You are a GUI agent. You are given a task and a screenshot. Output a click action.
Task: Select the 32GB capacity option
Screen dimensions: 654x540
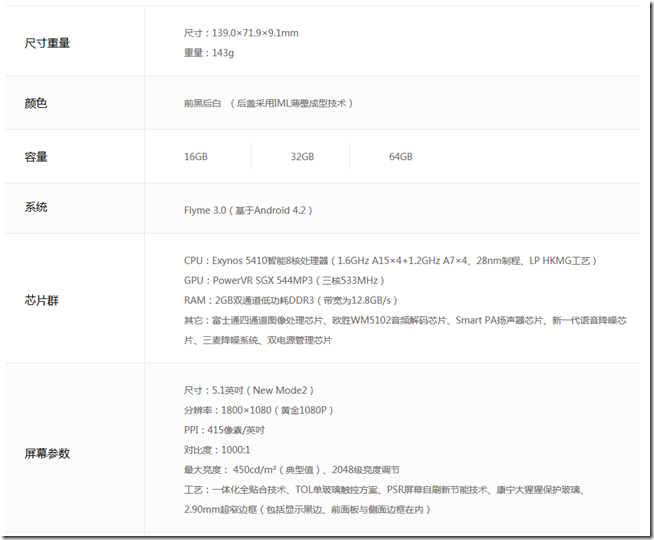tap(302, 157)
